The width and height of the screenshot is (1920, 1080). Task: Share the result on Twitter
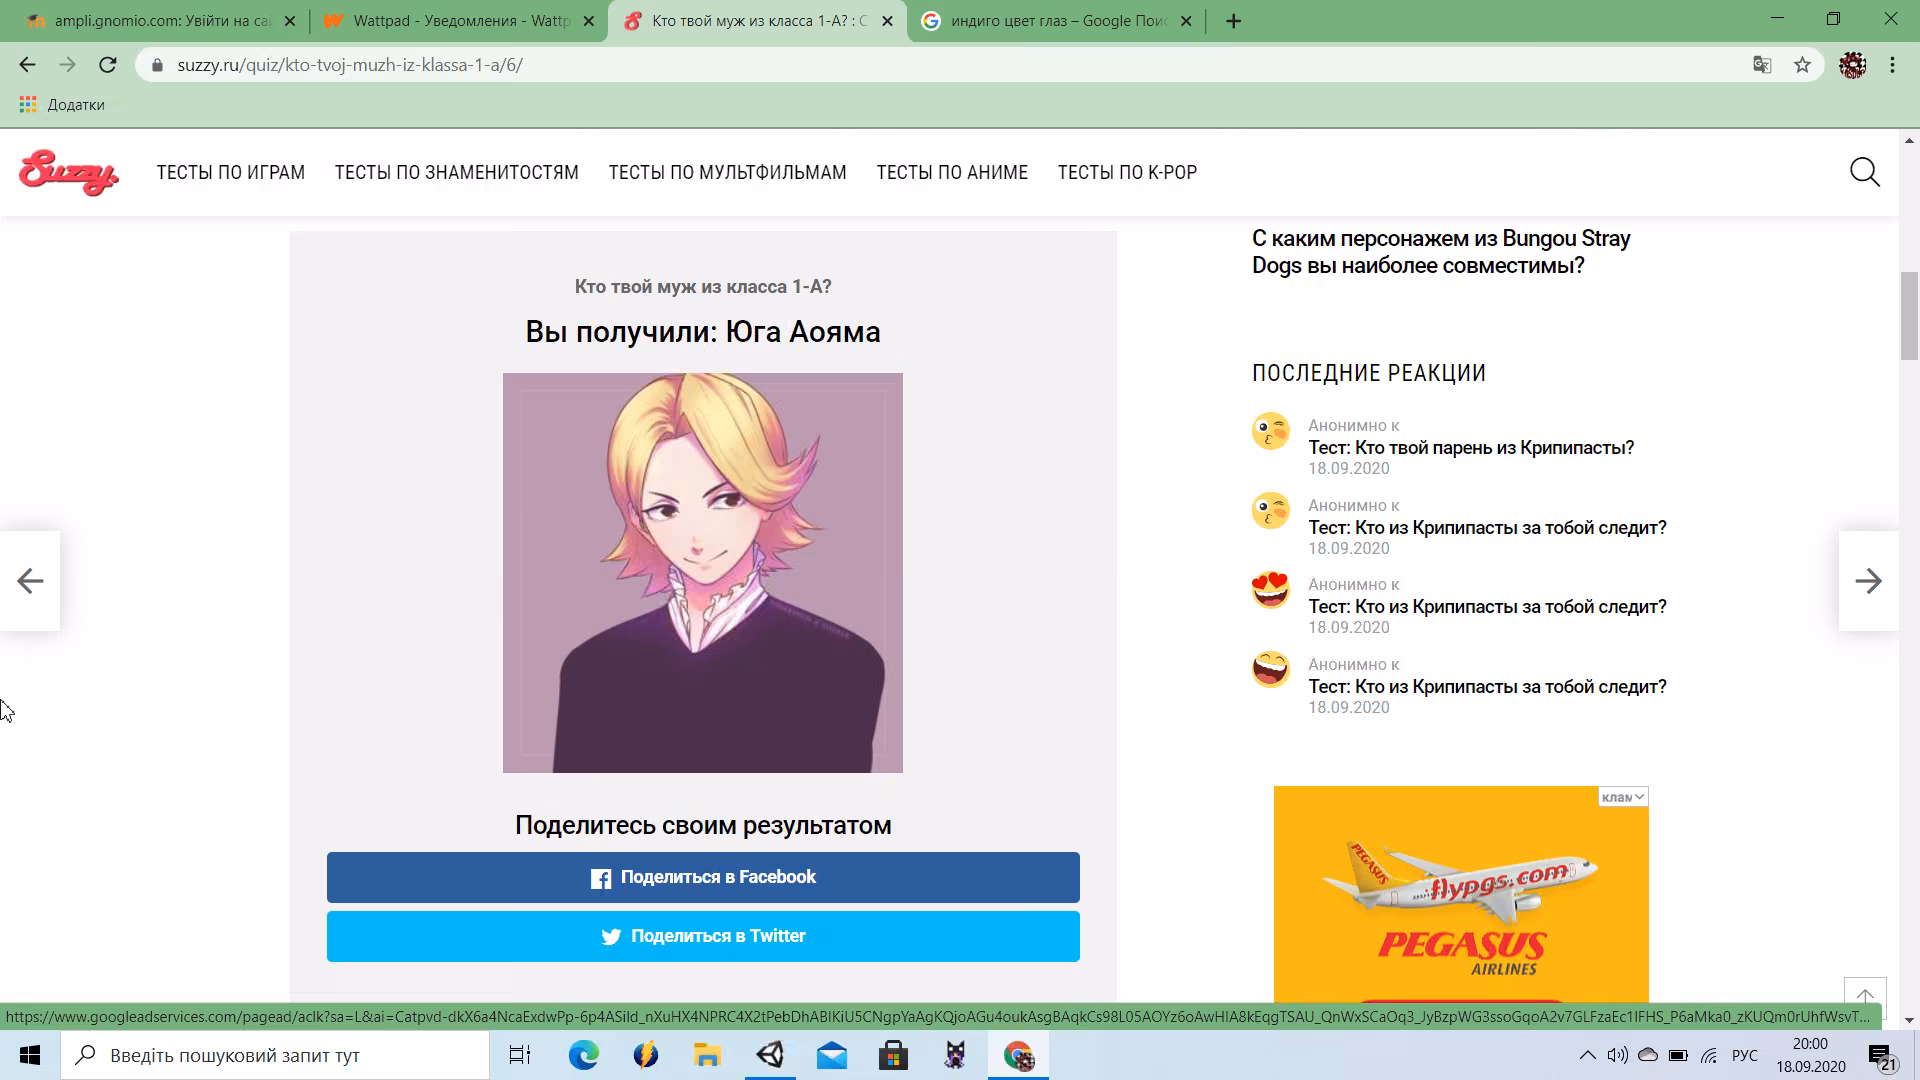(x=703, y=936)
